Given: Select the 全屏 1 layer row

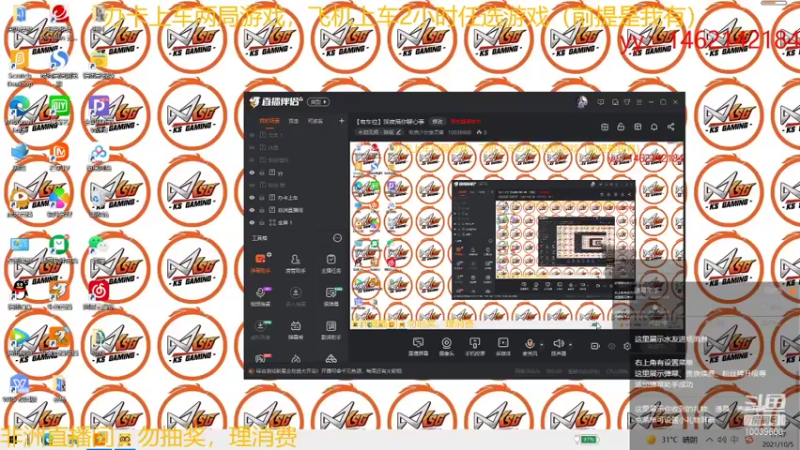Looking at the screenshot, I should 296,222.
